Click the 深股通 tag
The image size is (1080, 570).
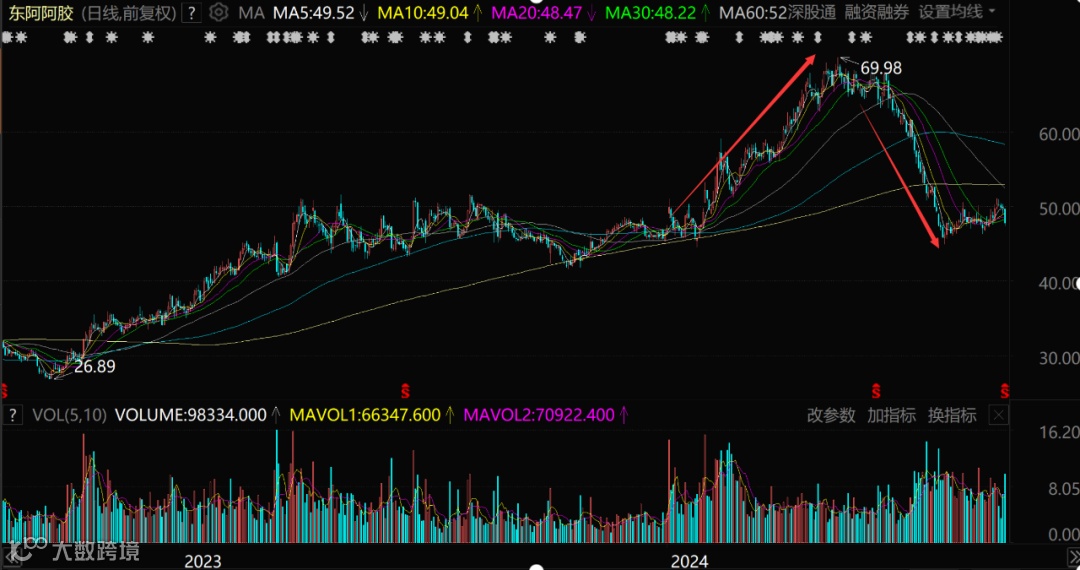(x=811, y=12)
